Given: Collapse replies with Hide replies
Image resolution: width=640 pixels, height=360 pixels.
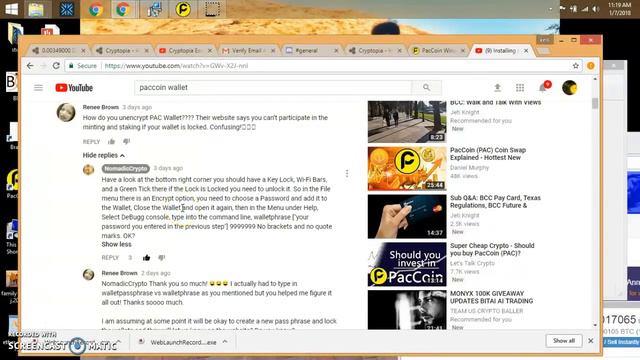Looking at the screenshot, I should pos(104,155).
